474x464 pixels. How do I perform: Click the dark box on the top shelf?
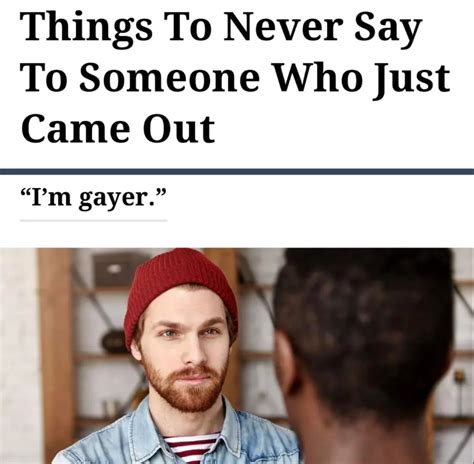click(x=115, y=269)
